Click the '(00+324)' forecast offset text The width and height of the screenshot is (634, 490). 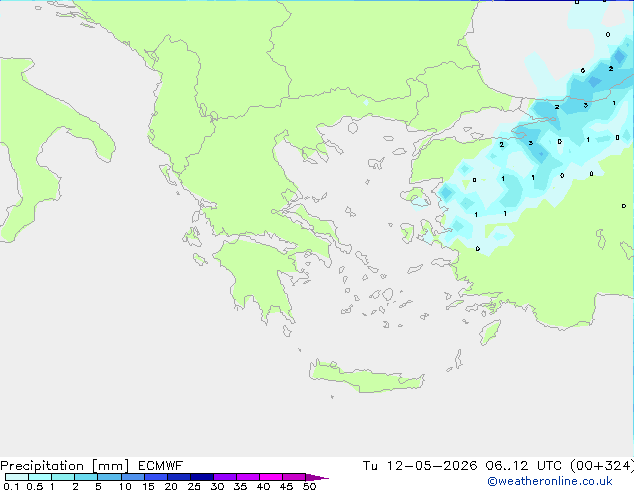coord(602,466)
